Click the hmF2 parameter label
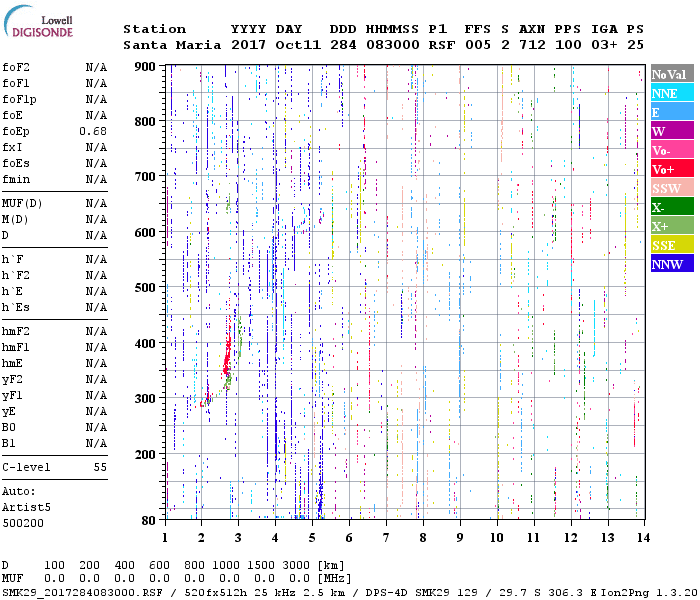 point(16,331)
